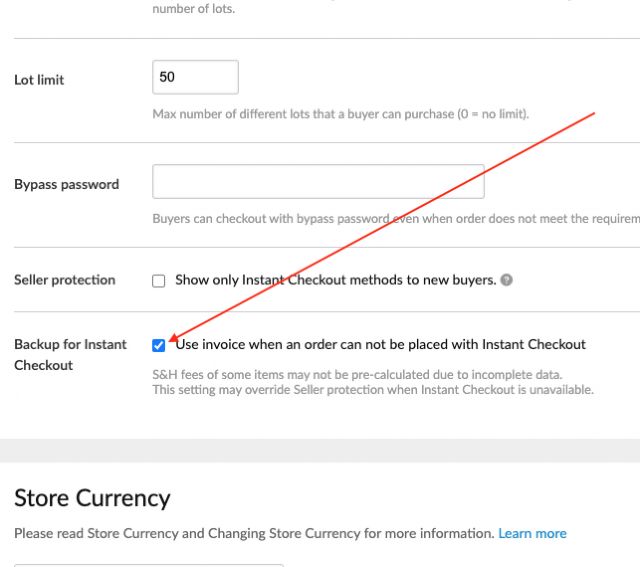The width and height of the screenshot is (640, 567).
Task: Open the dropdown below the Store Currency text
Action: [150, 563]
